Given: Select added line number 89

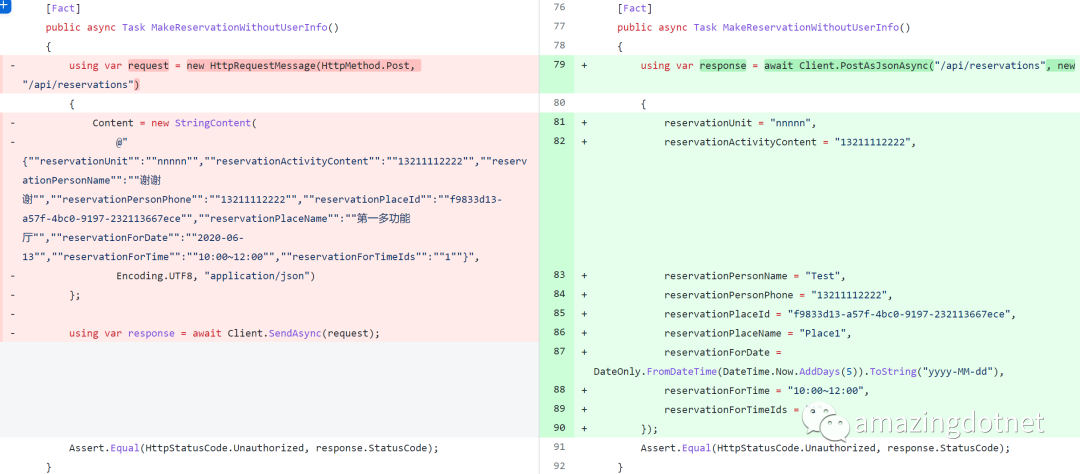Looking at the screenshot, I should 559,409.
